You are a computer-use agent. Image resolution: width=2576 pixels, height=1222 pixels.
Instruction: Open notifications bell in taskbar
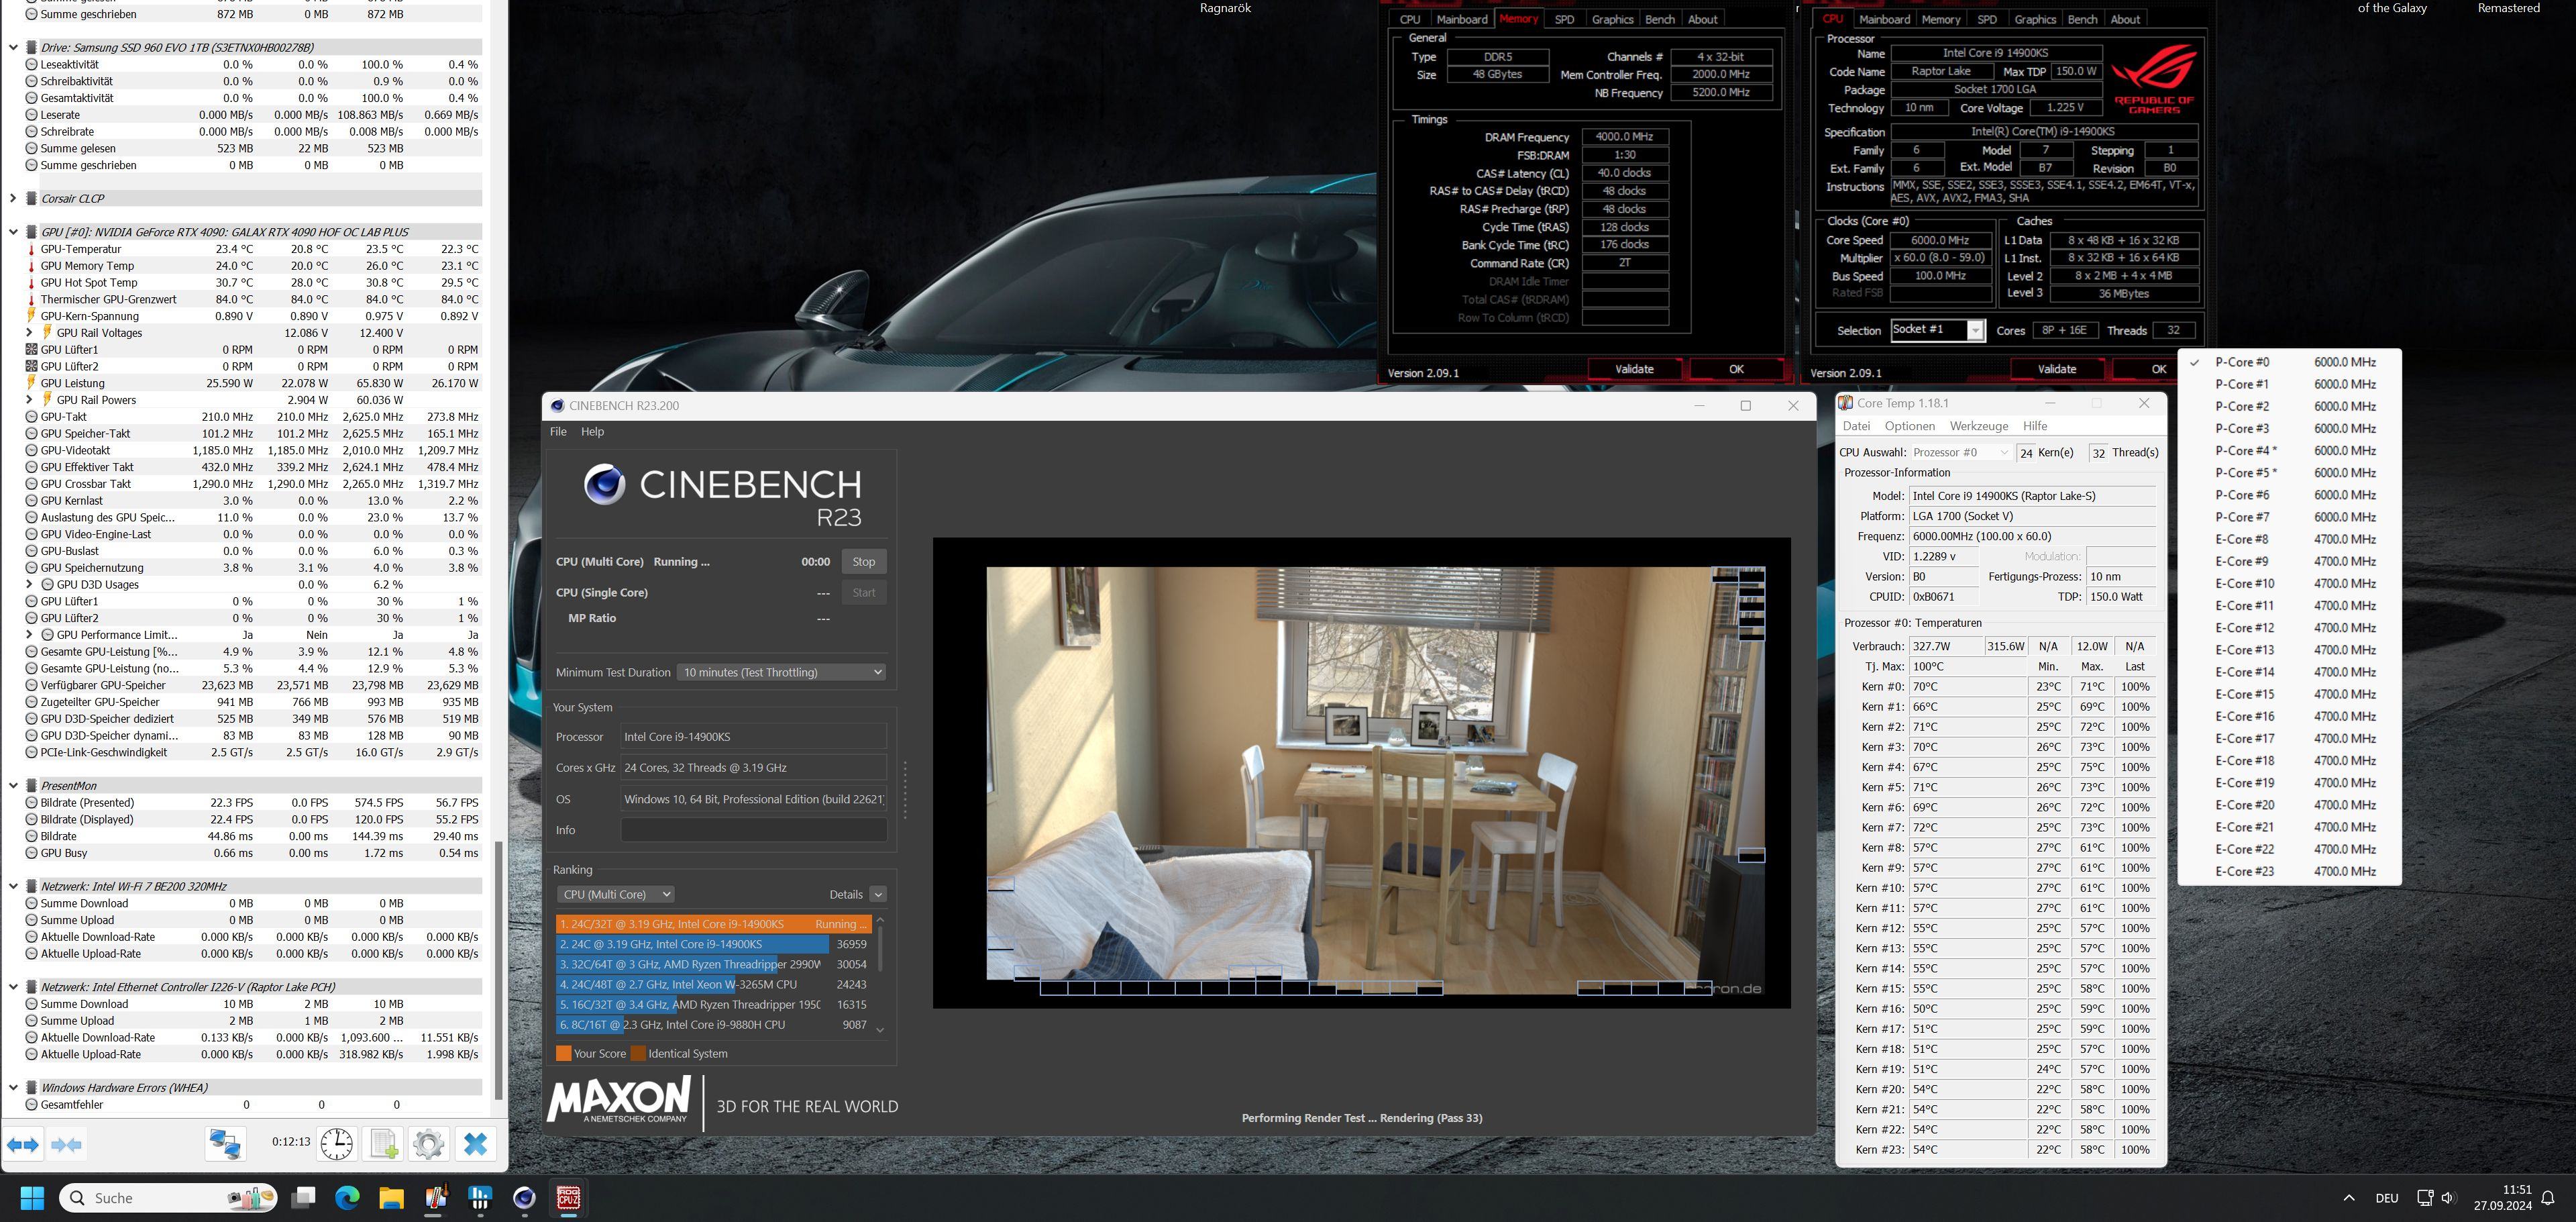click(x=2548, y=1198)
